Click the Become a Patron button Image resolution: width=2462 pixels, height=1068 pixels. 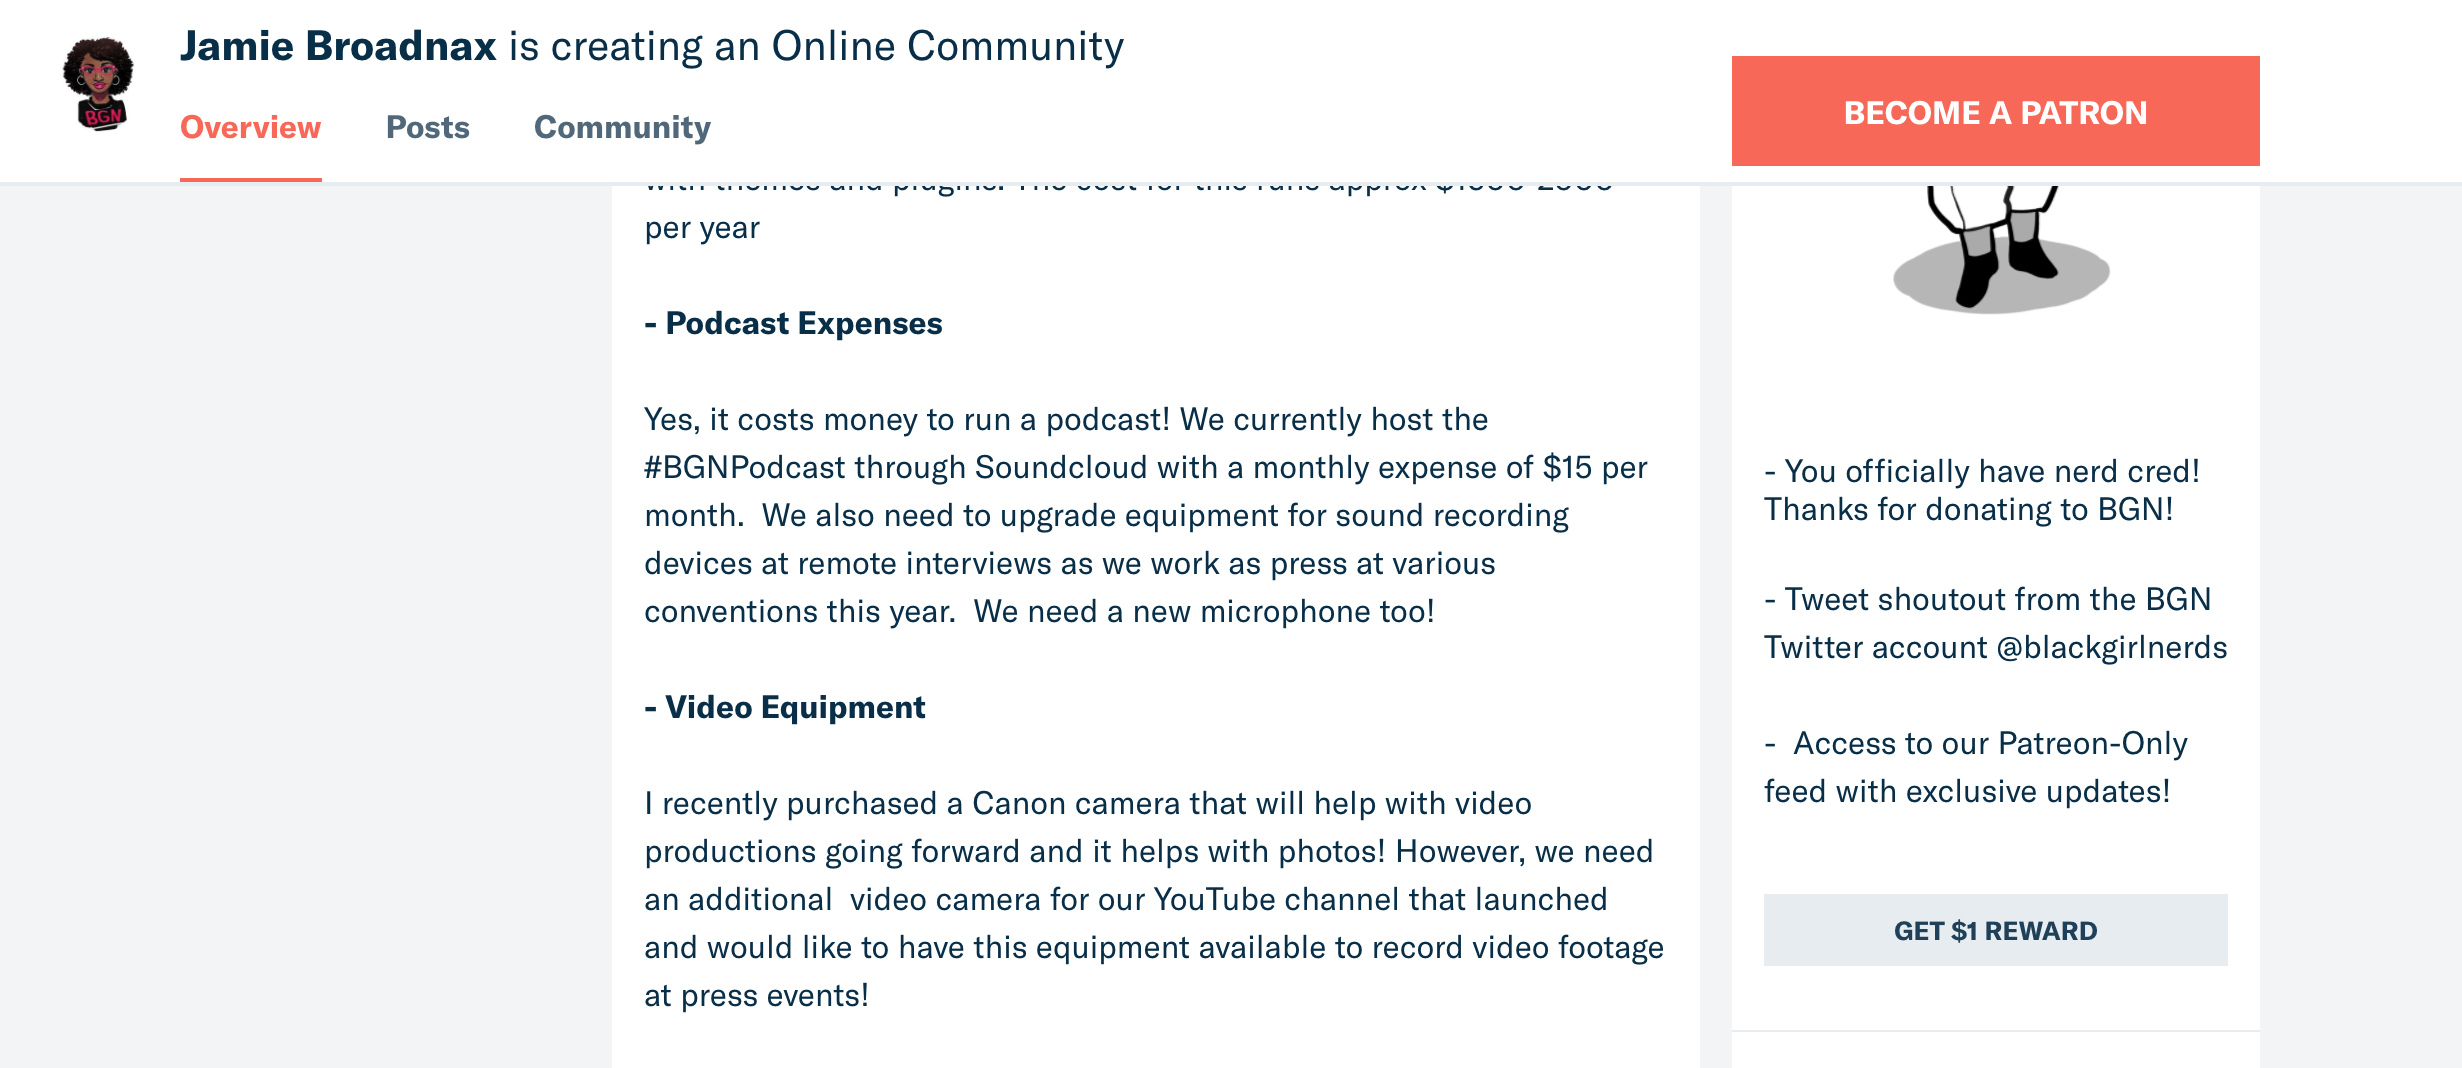pos(1995,111)
